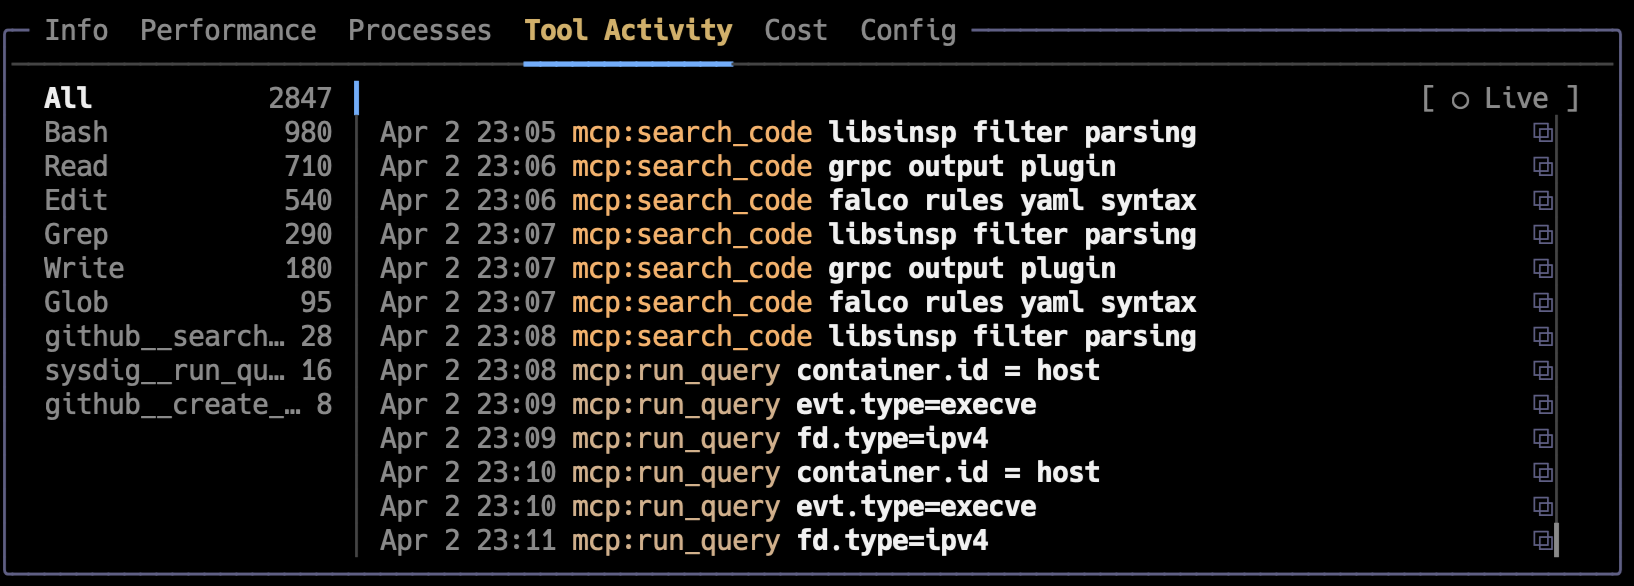Image resolution: width=1634 pixels, height=586 pixels.
Task: Filter tool activity by Grep
Action: 188,234
